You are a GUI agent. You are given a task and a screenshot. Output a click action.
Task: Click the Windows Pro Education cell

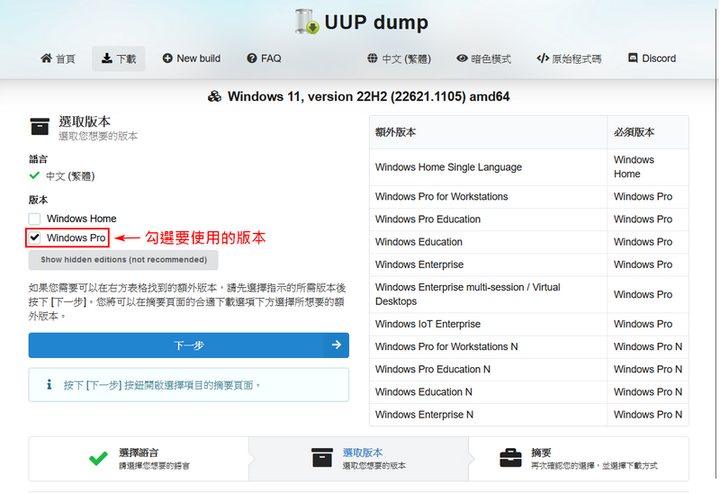click(x=488, y=219)
